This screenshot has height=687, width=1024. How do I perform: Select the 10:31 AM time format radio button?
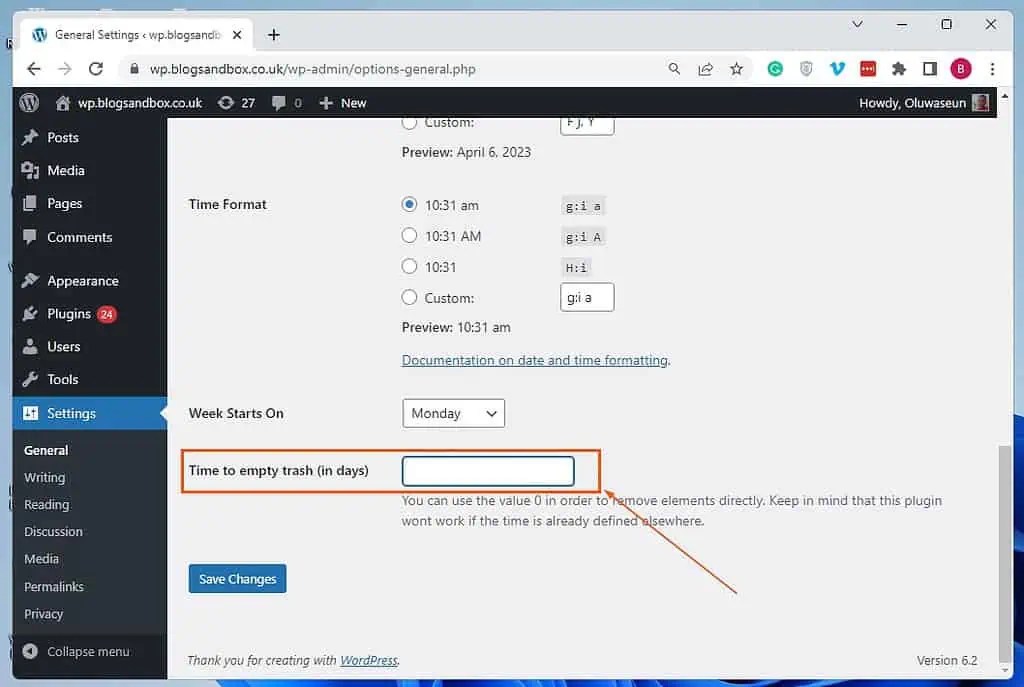pos(409,236)
